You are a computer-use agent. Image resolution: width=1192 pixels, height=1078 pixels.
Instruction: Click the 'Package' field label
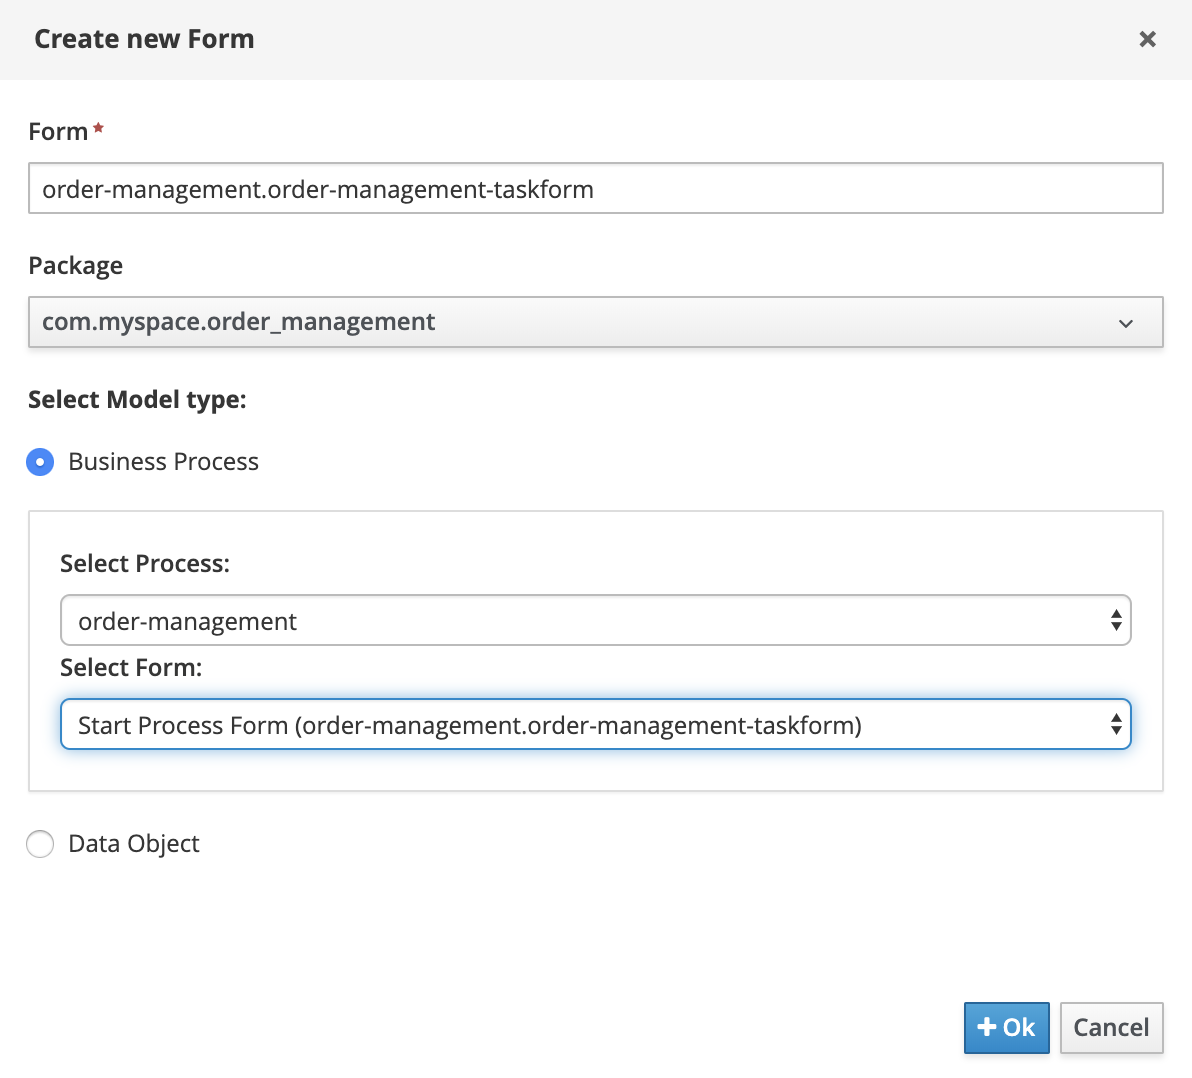pos(75,266)
